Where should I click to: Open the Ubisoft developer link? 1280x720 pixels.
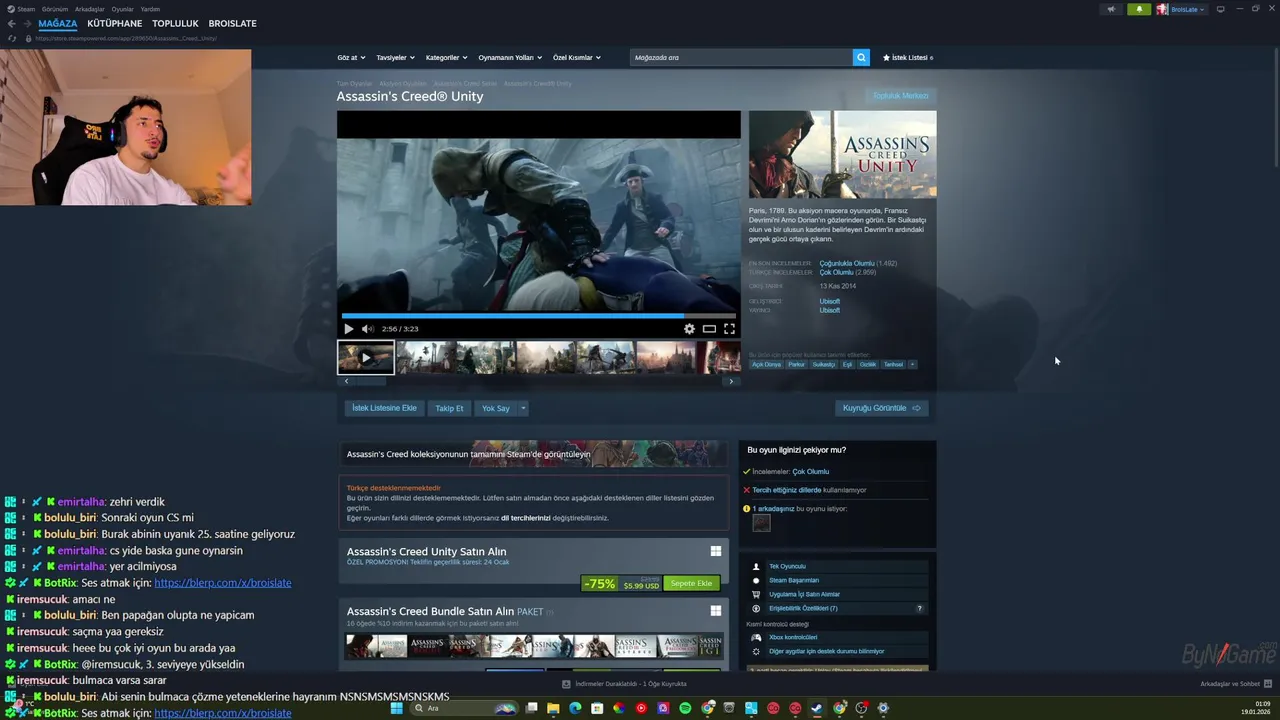tap(829, 301)
